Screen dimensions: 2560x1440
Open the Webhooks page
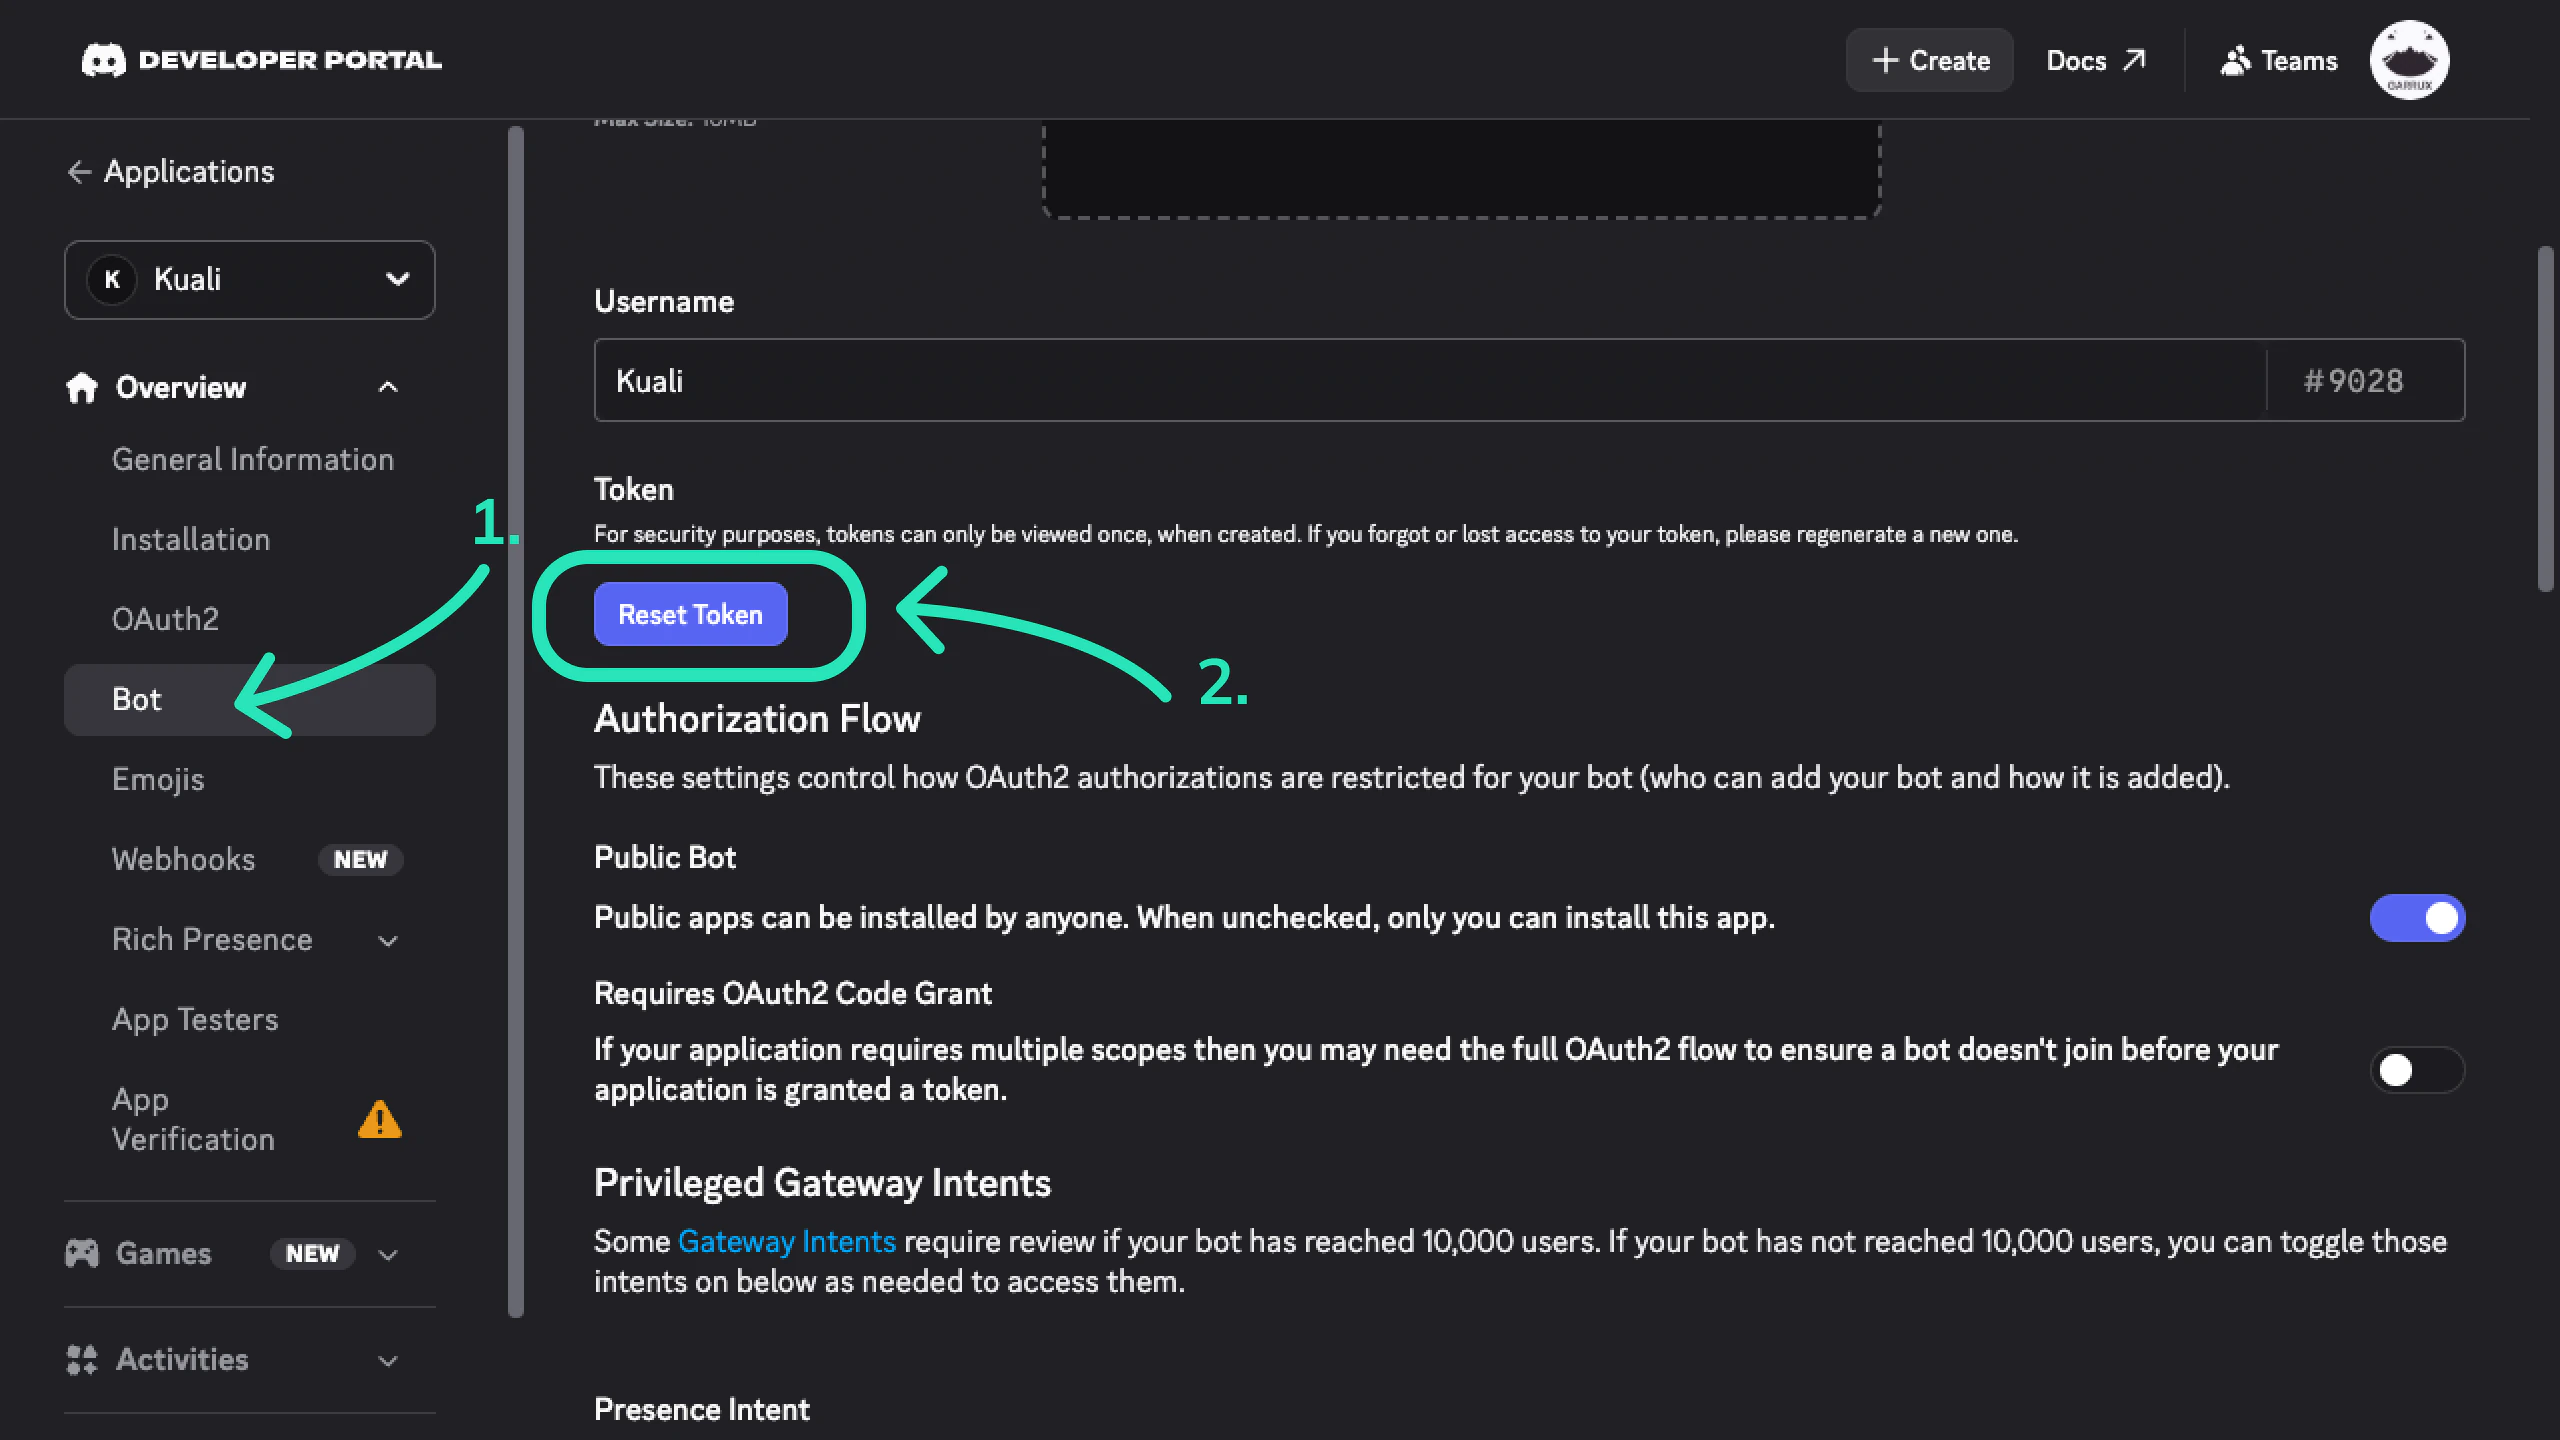click(184, 859)
